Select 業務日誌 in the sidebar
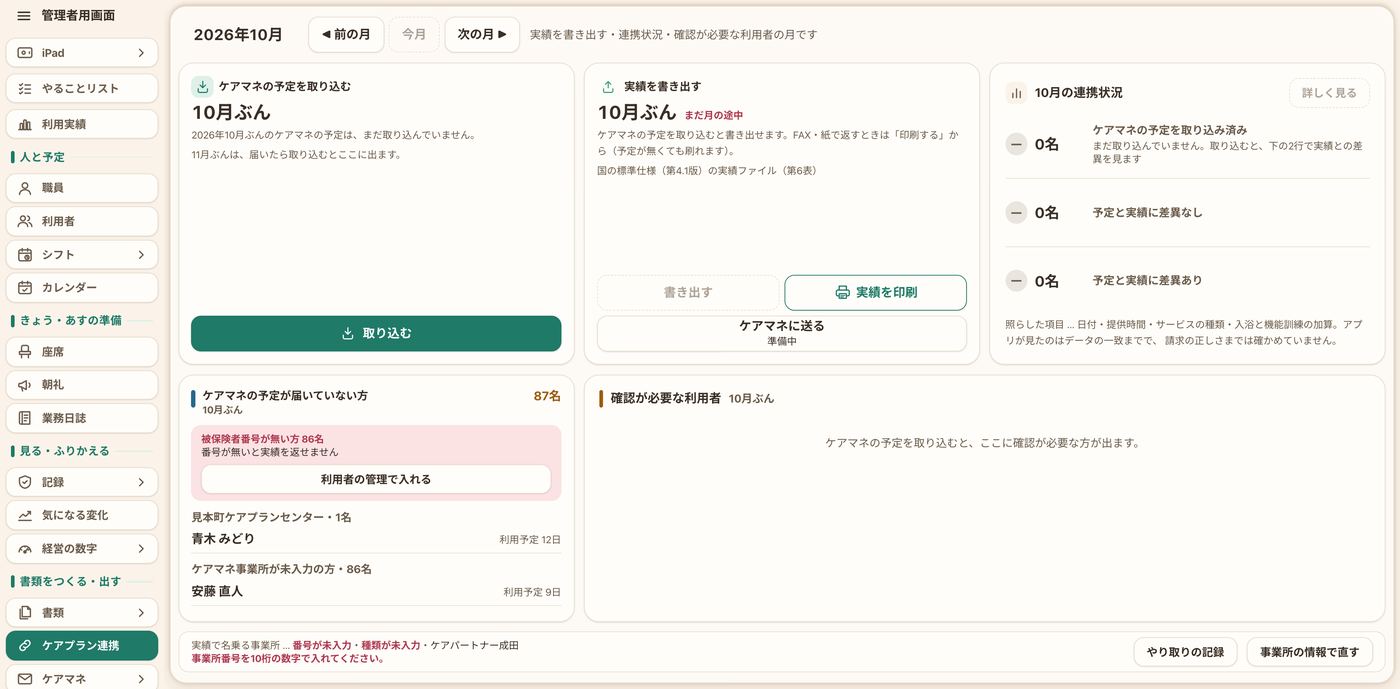The image size is (1400, 689). (x=82, y=418)
